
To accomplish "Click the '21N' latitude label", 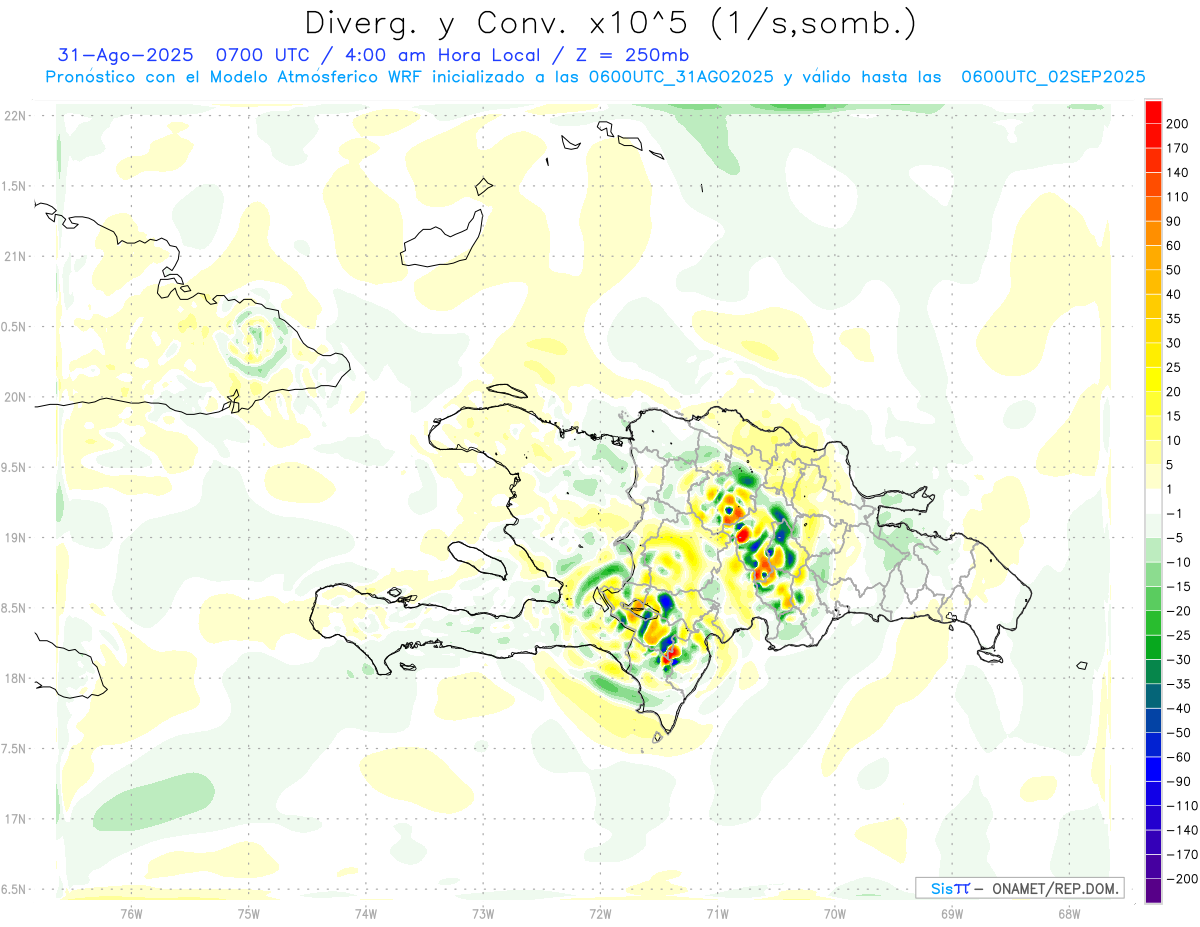I will pos(15,256).
